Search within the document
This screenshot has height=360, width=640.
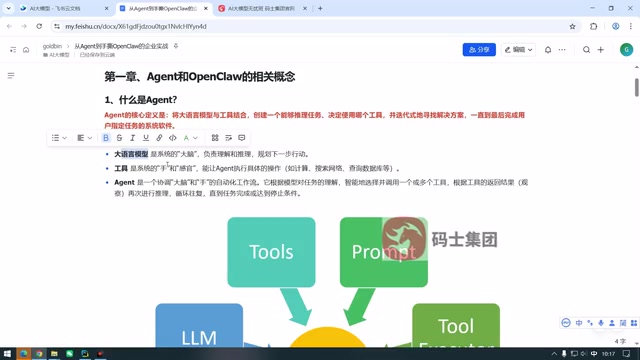point(586,50)
